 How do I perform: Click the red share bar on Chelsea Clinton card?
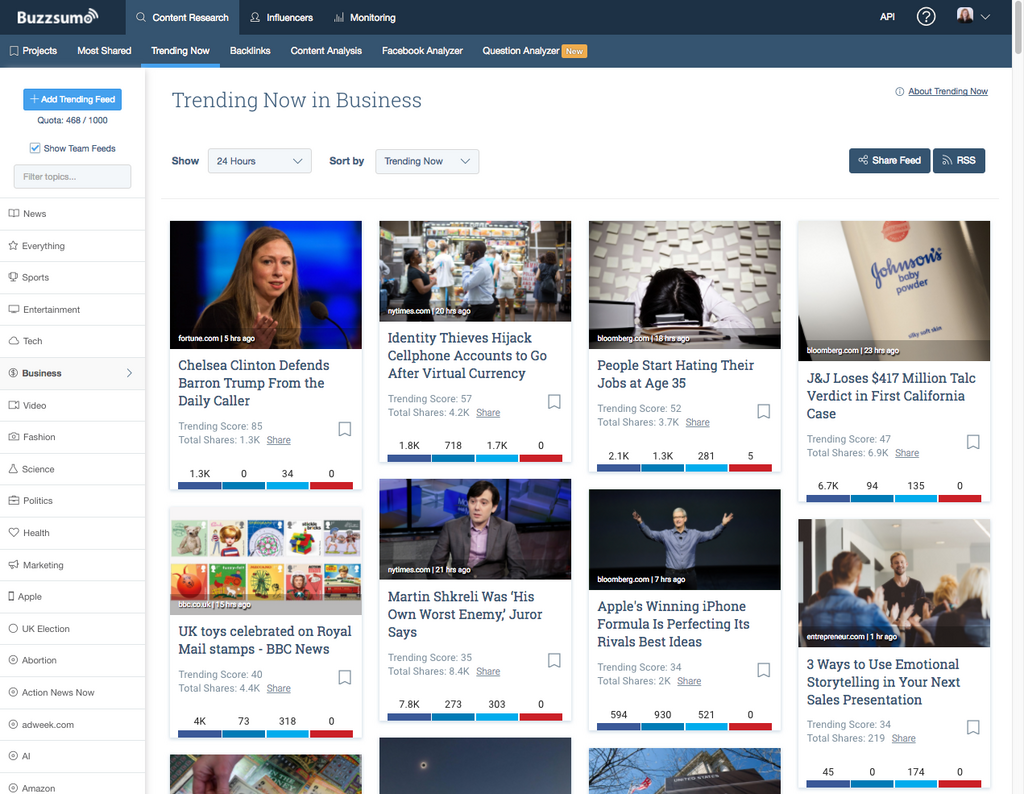(x=331, y=485)
